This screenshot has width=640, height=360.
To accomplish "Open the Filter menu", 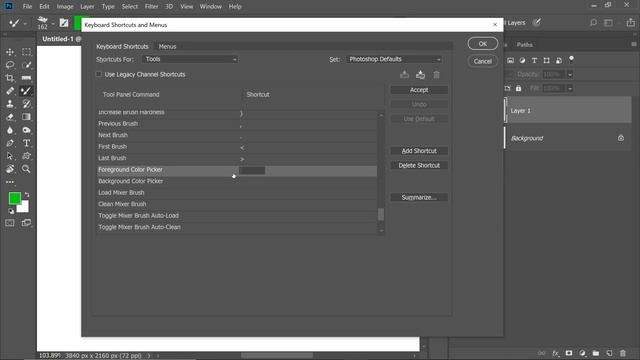I will pos(151,7).
